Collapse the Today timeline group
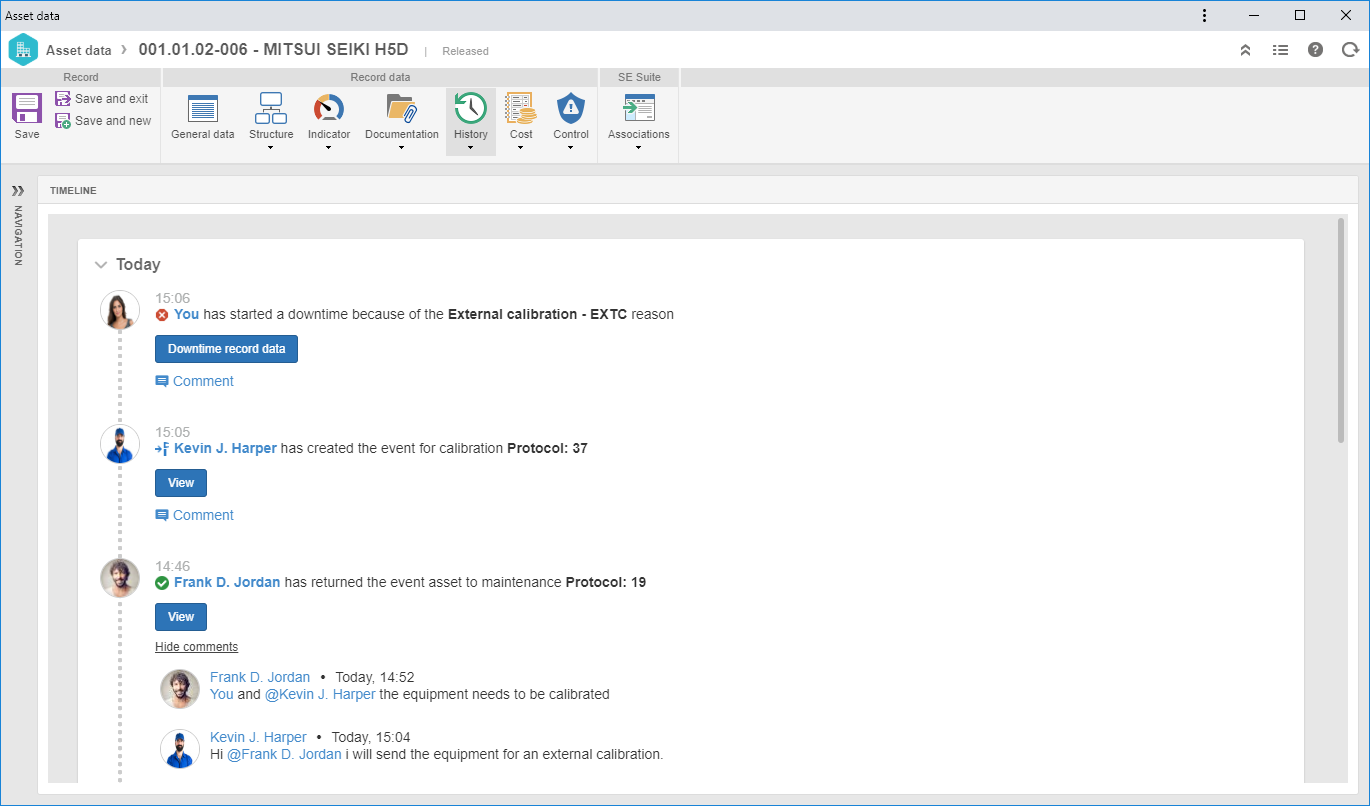The width and height of the screenshot is (1370, 806). [x=100, y=265]
